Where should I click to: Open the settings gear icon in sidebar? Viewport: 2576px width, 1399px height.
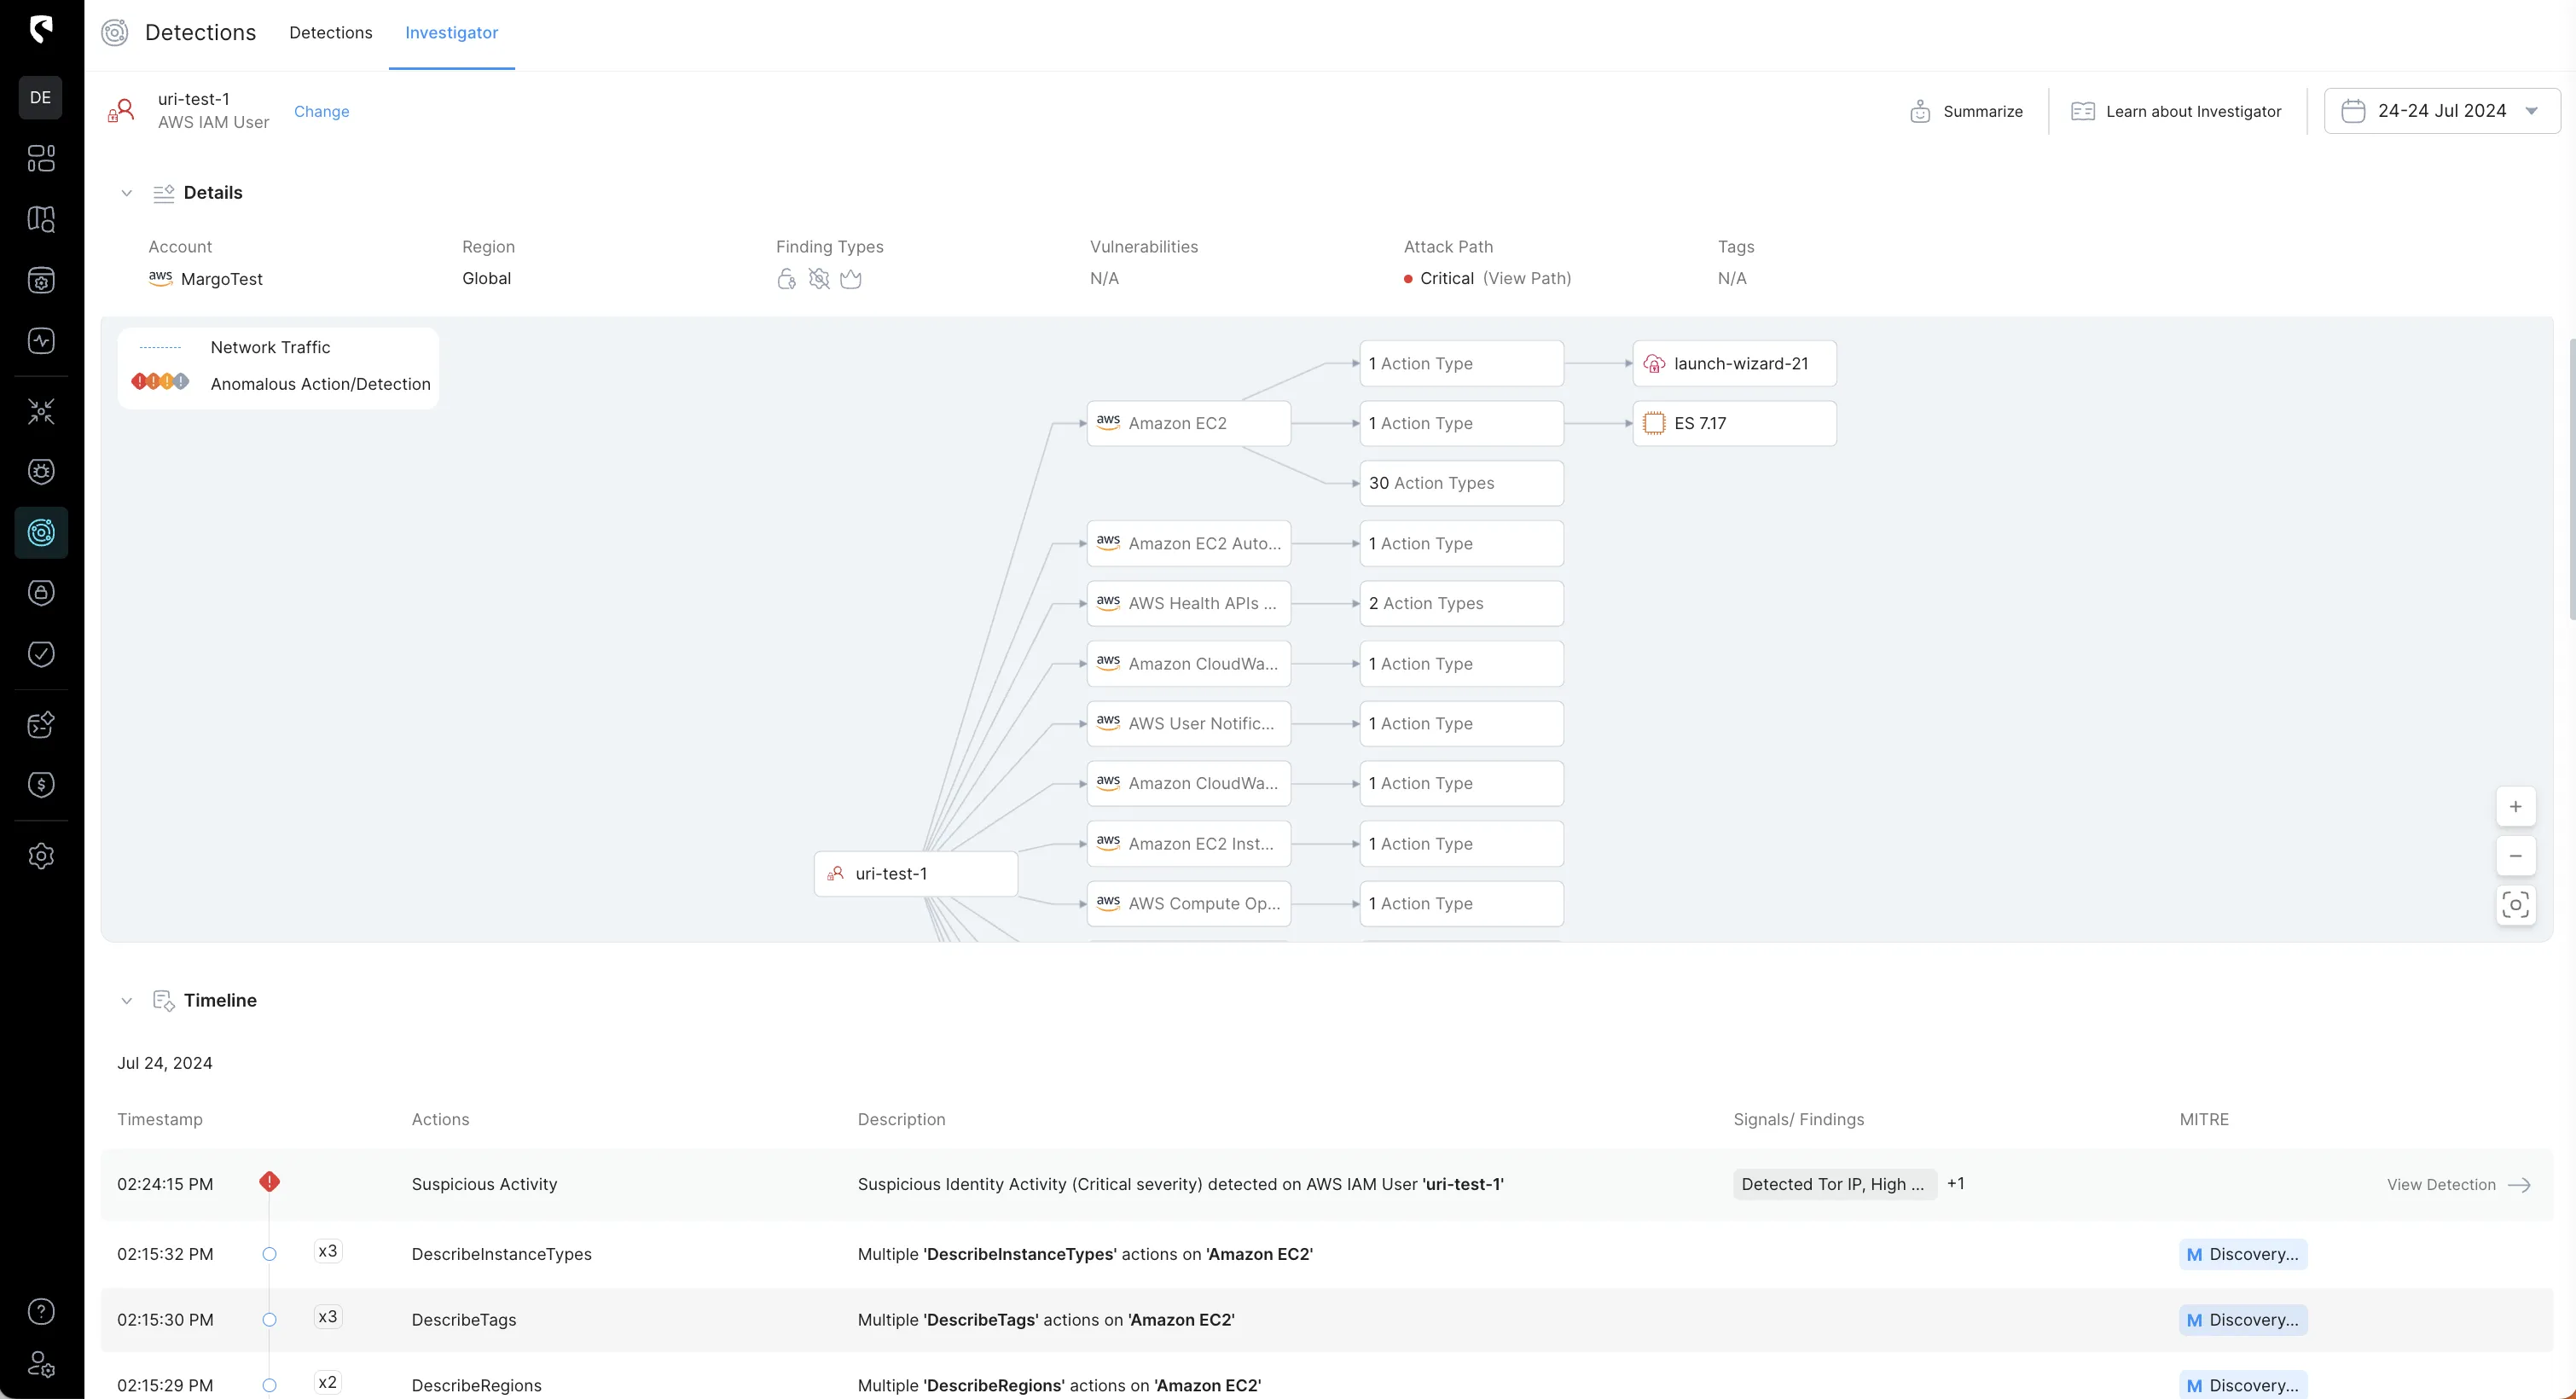coord(41,856)
